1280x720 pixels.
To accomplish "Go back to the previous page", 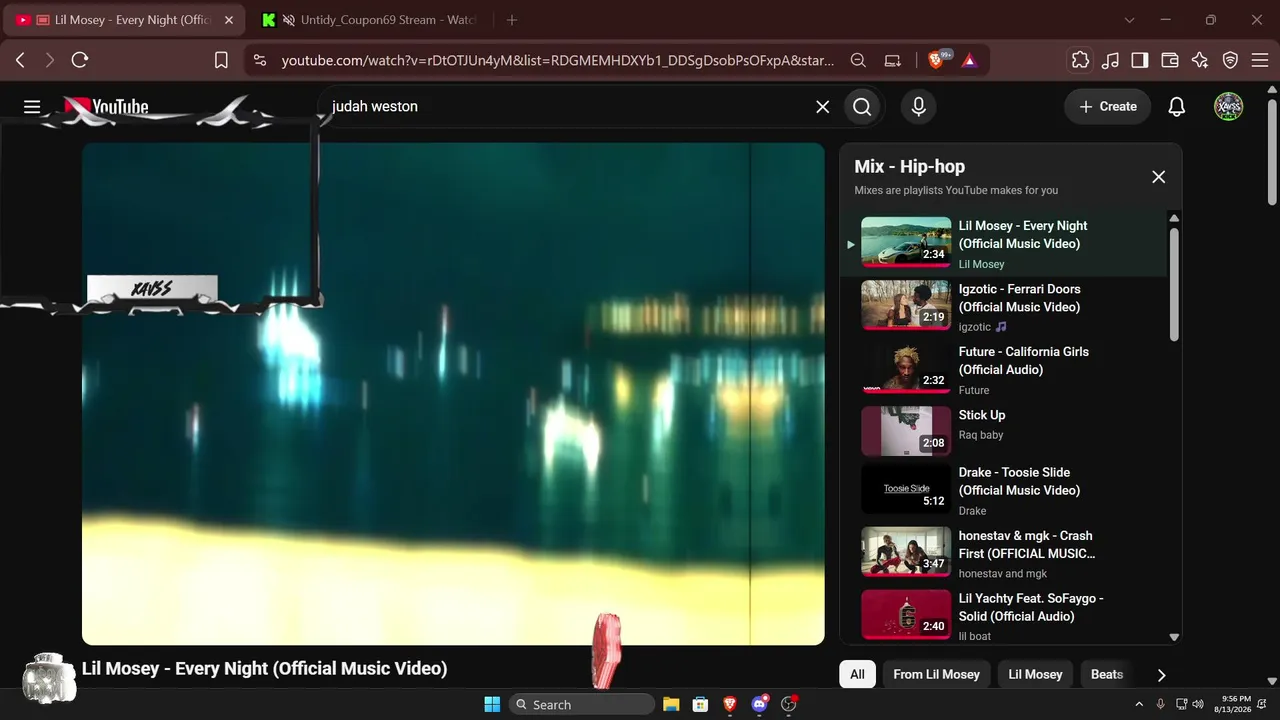I will pos(20,60).
